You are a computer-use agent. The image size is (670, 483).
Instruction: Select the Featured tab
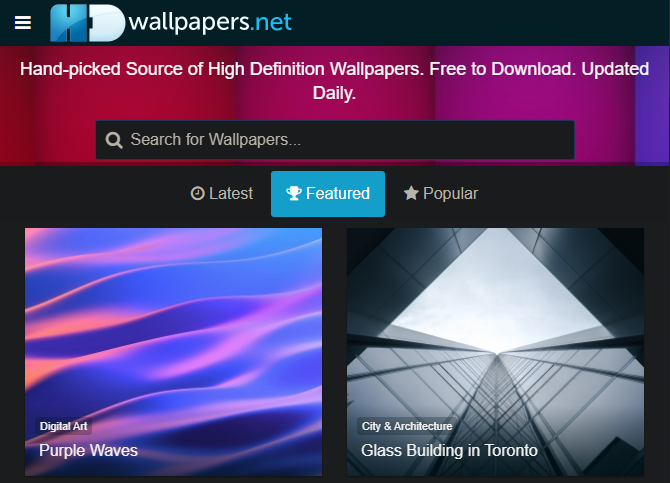(328, 194)
